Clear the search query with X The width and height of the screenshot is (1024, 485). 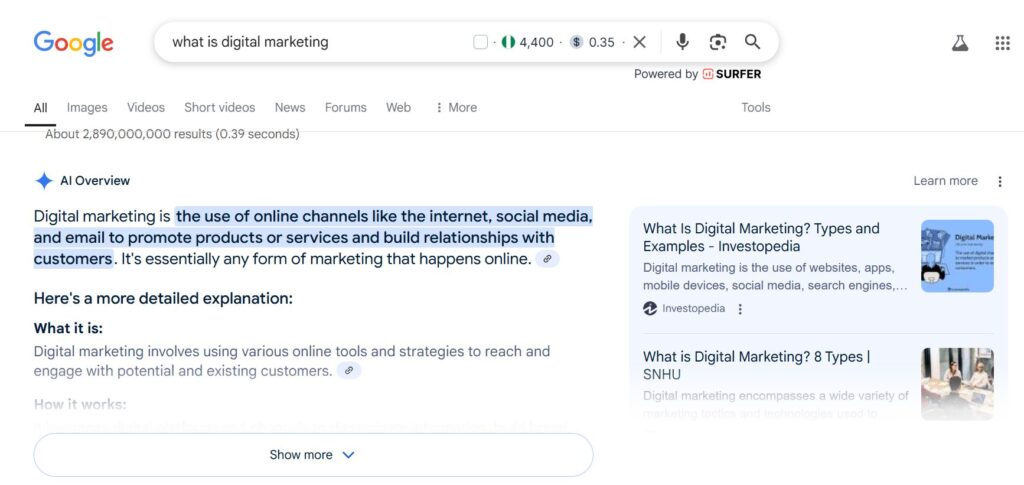640,42
